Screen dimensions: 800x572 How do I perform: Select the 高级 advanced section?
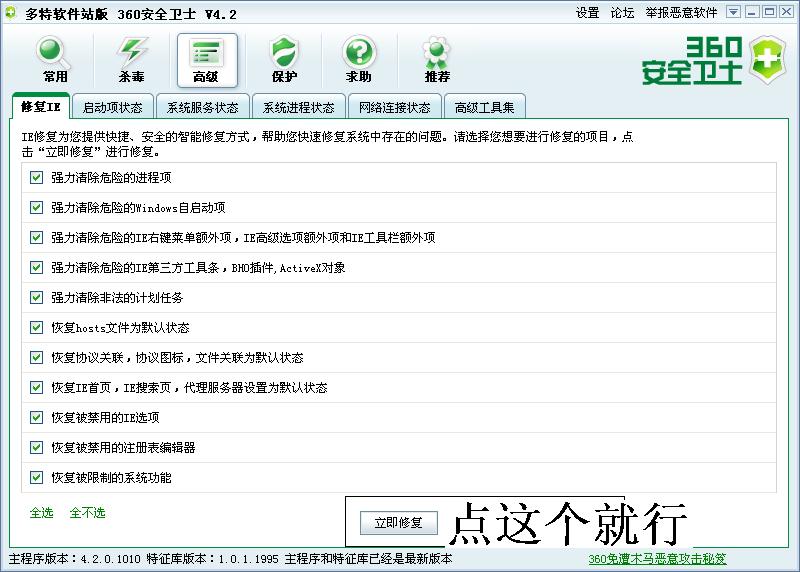click(x=207, y=60)
